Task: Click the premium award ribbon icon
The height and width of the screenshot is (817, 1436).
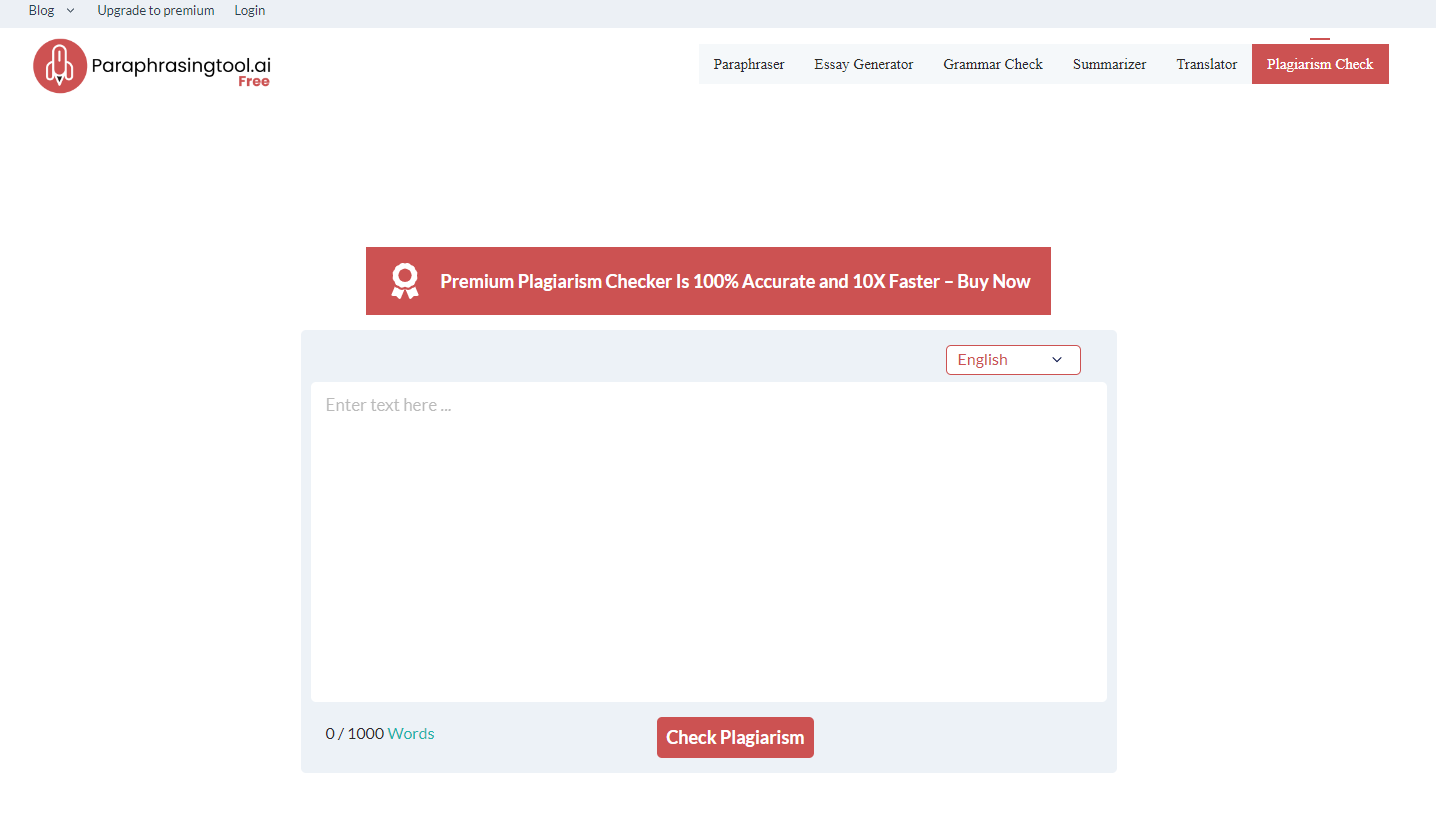Action: (x=405, y=281)
